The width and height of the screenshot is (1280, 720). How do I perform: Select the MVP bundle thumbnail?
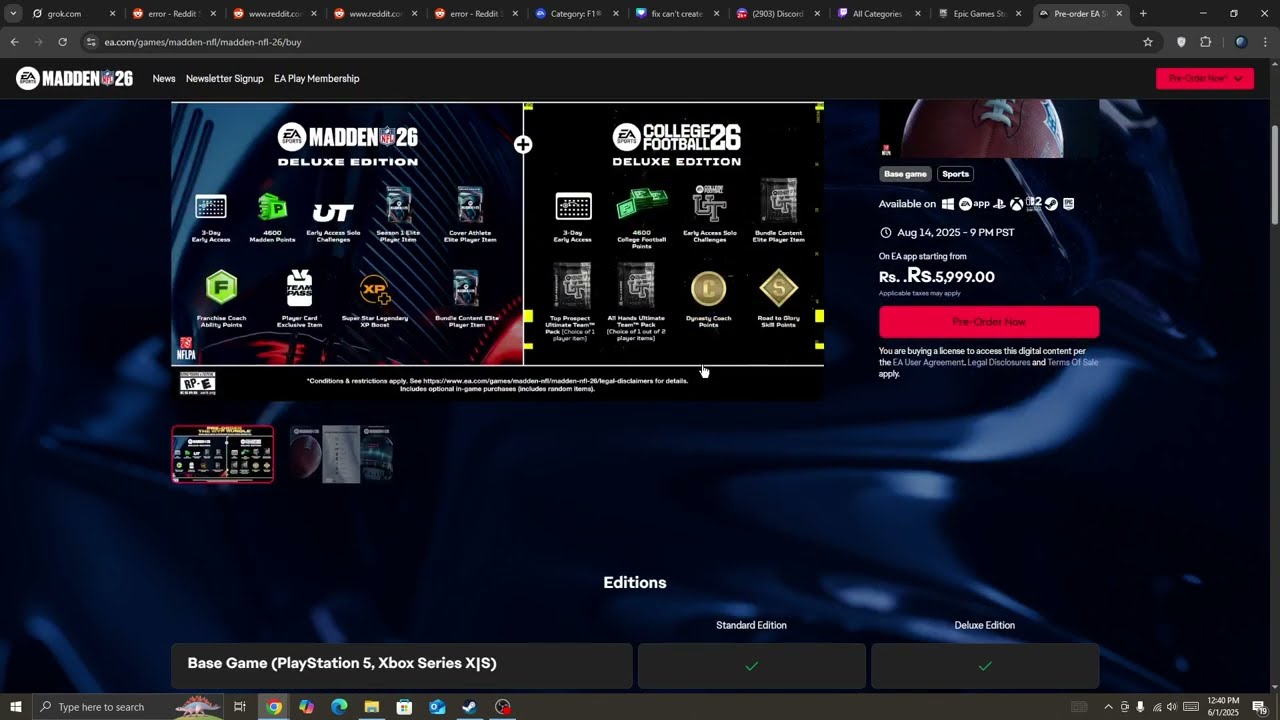pos(222,454)
